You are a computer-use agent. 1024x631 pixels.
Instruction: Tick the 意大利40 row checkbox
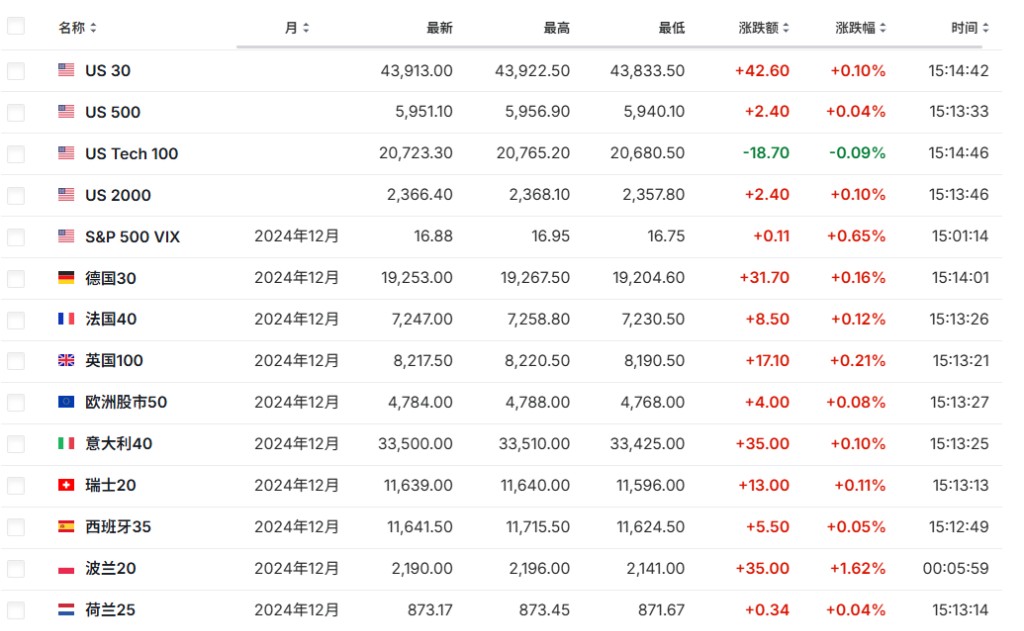click(x=16, y=444)
